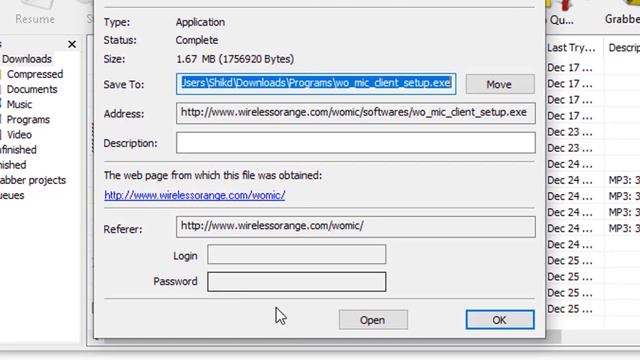Click the Resume toolbar button
The height and width of the screenshot is (360, 640).
pos(35,13)
